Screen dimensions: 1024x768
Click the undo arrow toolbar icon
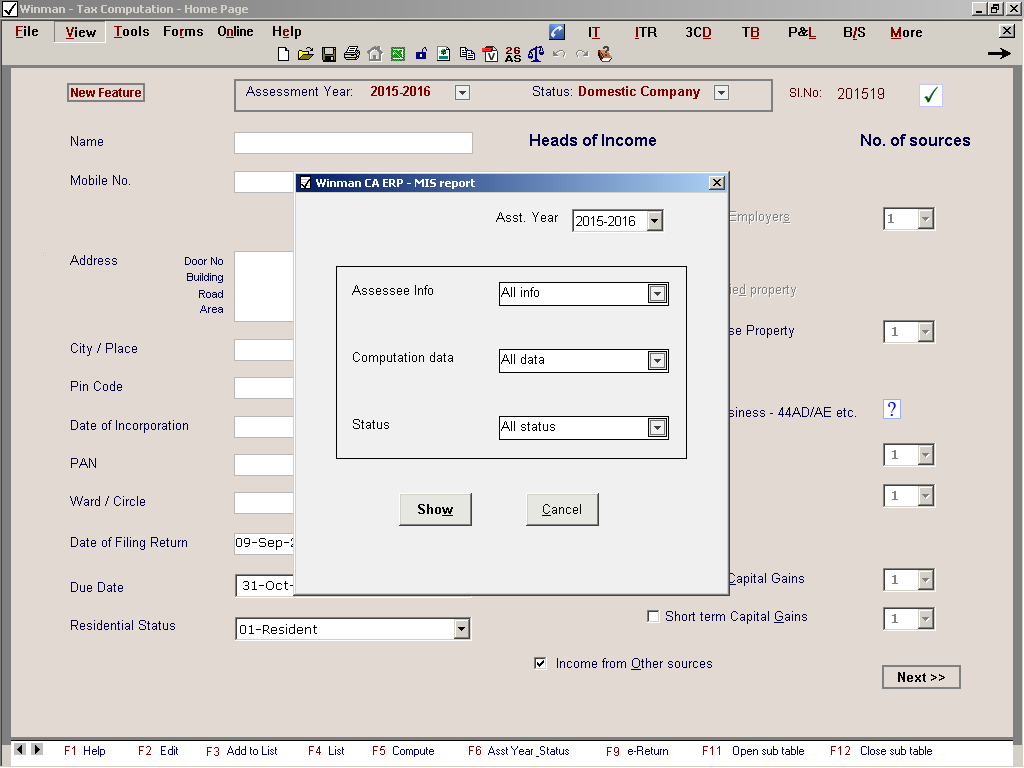tap(559, 54)
